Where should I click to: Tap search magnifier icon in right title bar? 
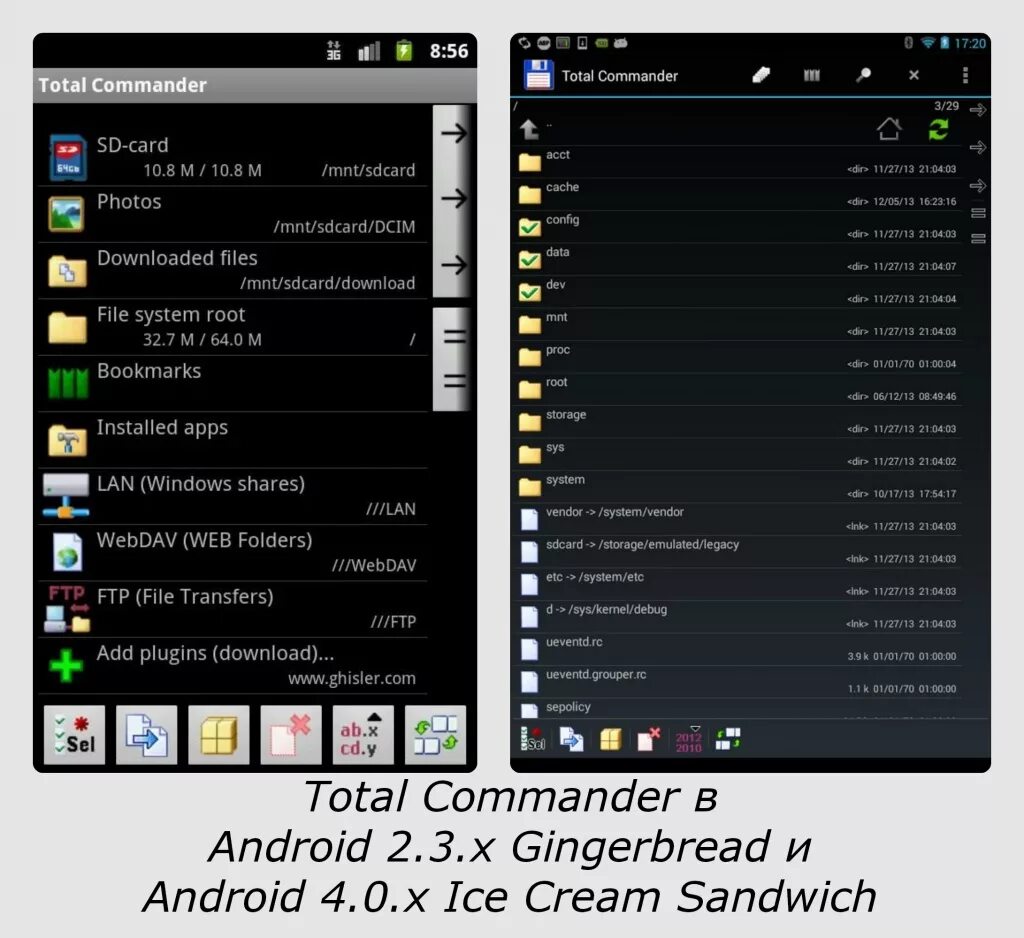click(863, 75)
